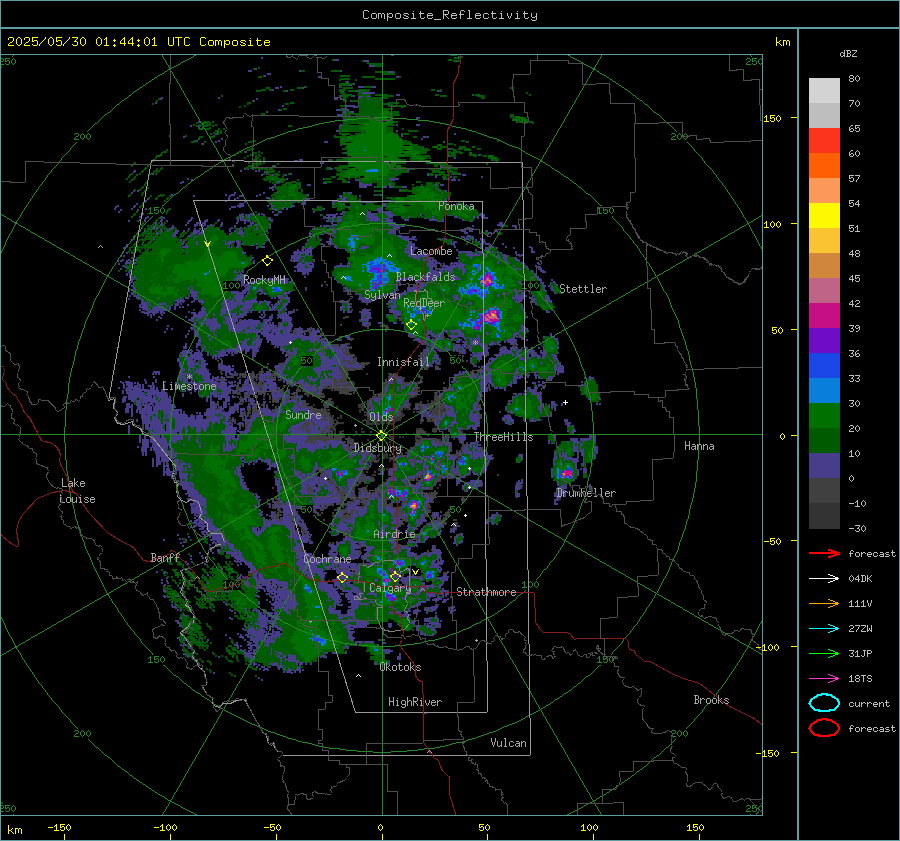The height and width of the screenshot is (841, 900).
Task: Click the Innisfail label on map
Action: [403, 362]
